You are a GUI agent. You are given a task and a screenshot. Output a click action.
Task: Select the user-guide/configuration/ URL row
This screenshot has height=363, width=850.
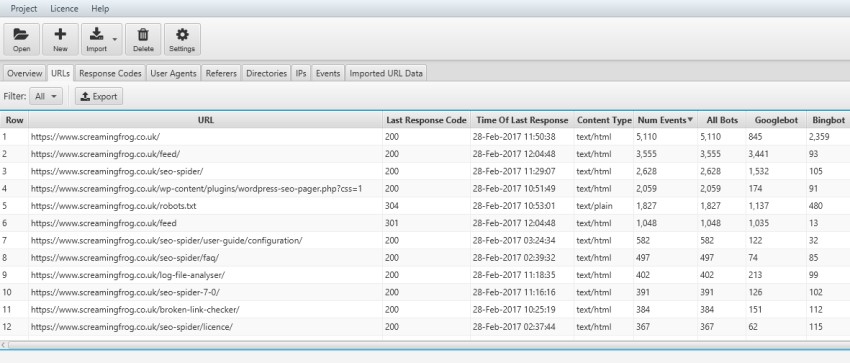(x=166, y=241)
